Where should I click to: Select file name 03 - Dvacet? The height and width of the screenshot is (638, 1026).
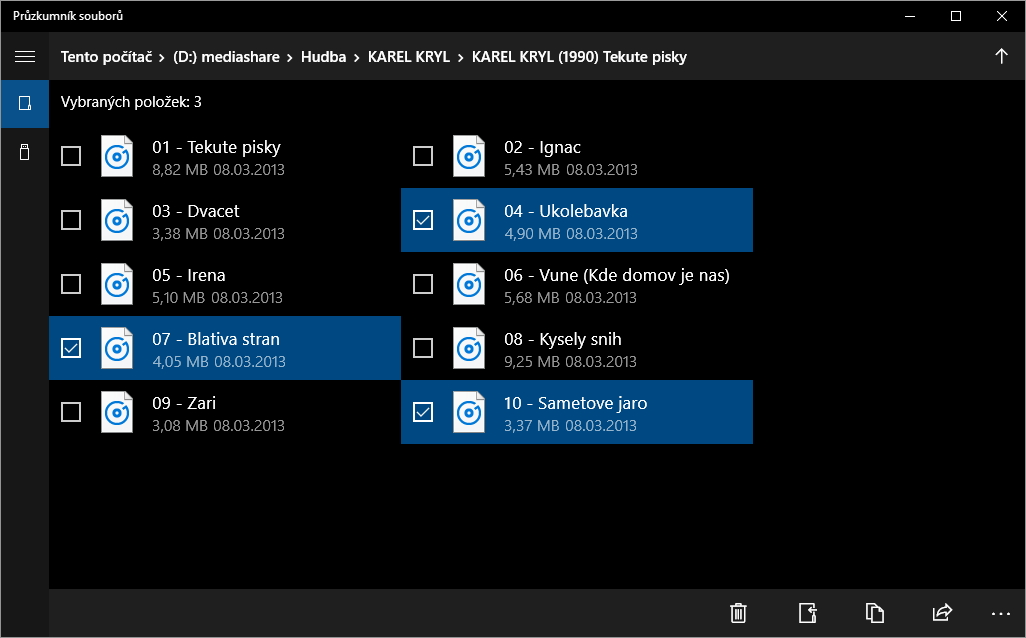point(196,211)
